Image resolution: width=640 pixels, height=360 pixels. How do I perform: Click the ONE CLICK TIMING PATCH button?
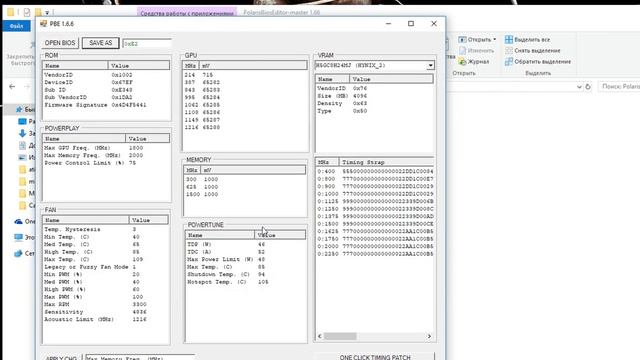(x=375, y=357)
